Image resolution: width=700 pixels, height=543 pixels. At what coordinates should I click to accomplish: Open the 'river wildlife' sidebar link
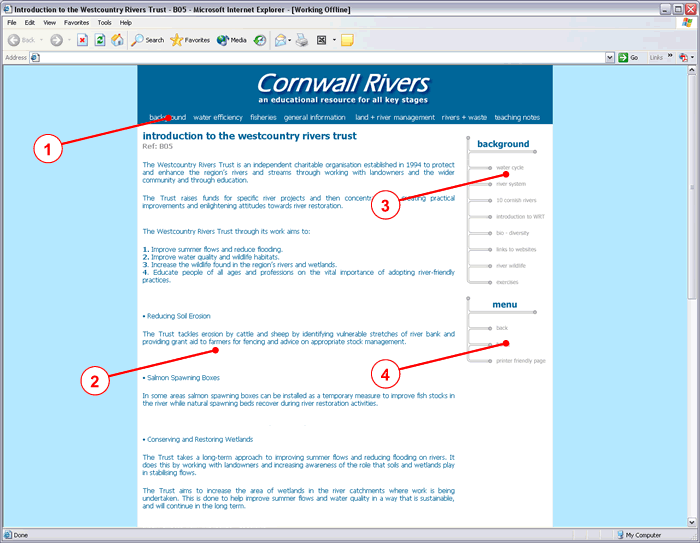tap(512, 266)
